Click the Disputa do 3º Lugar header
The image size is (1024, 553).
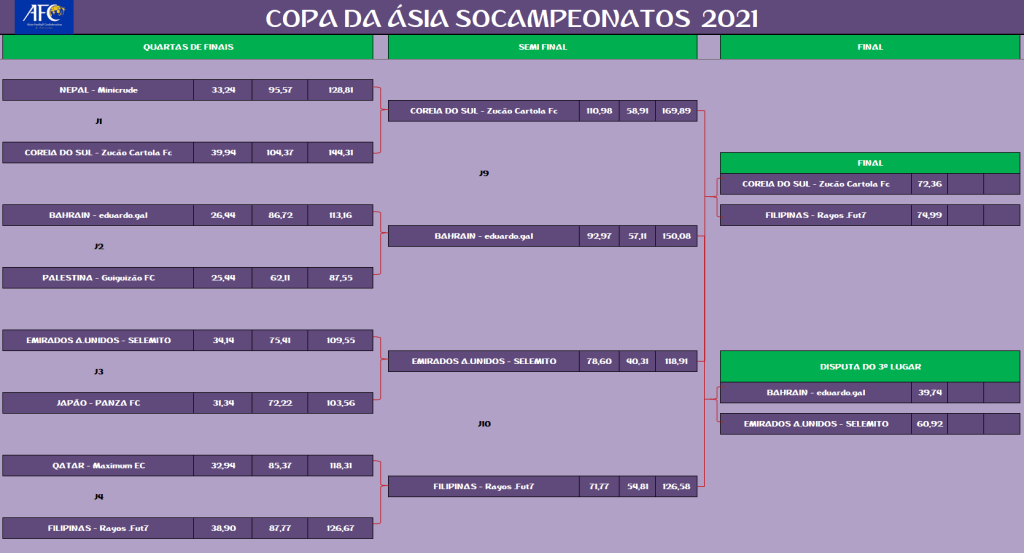click(x=869, y=366)
